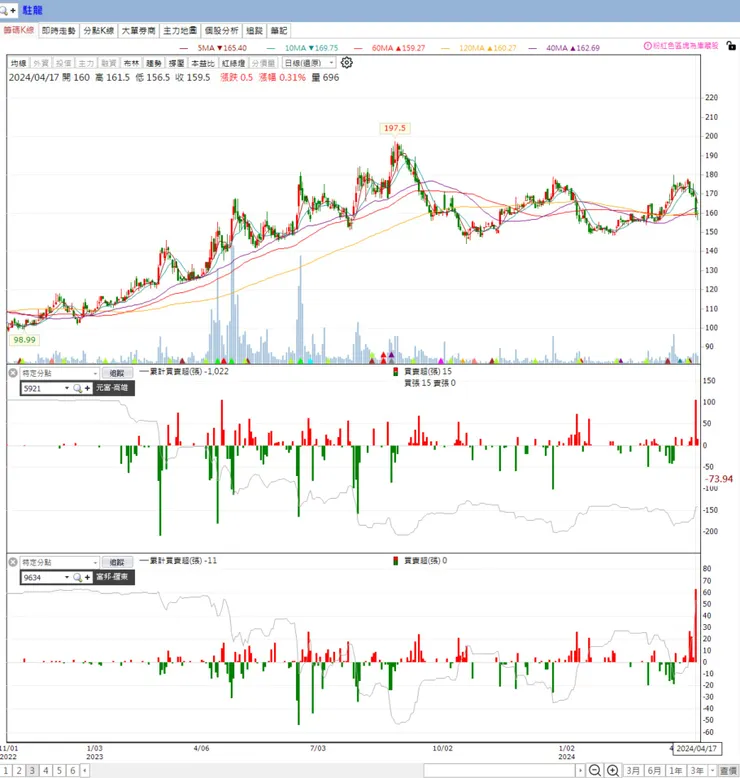Image resolution: width=740 pixels, height=778 pixels.
Task: Click the right arrow on bottom scrollbar
Action: [x=580, y=771]
